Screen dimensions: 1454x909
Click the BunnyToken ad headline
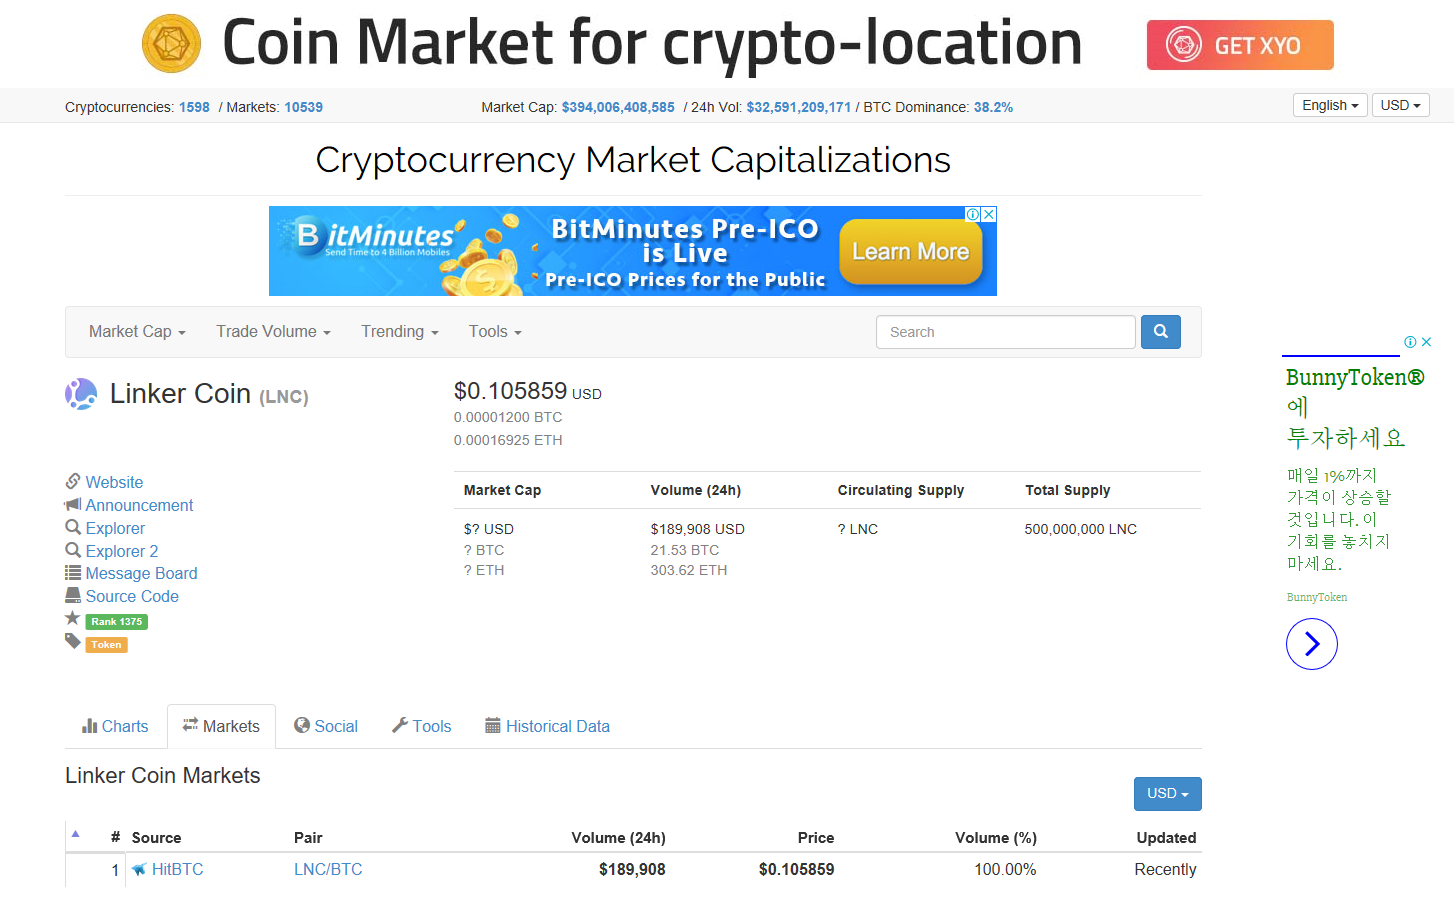tap(1354, 407)
